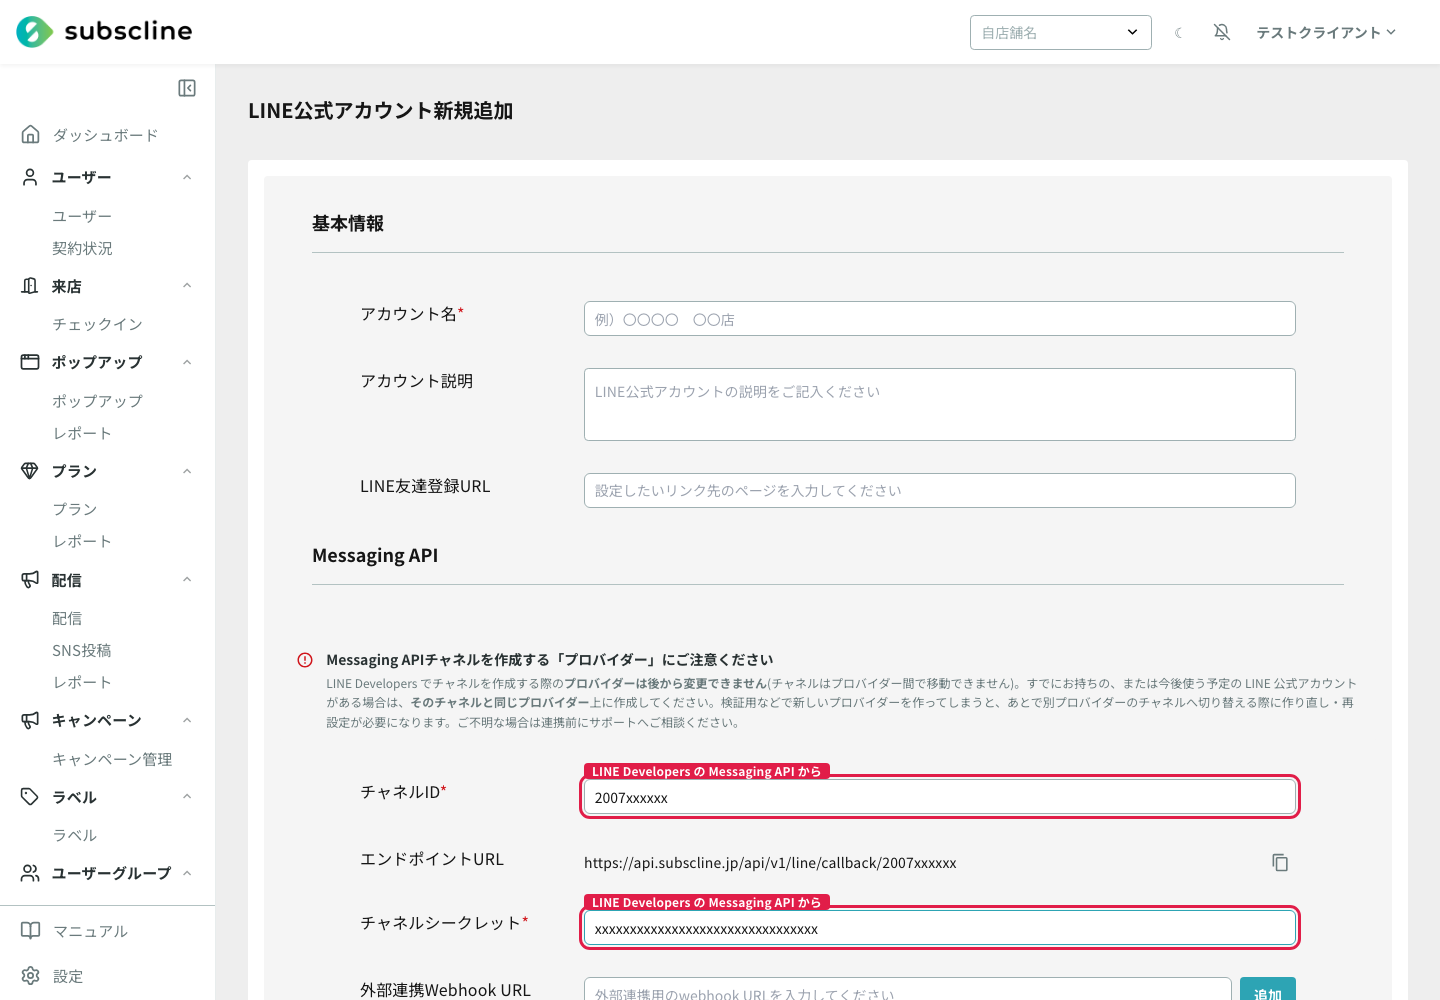Open 配信 sub-item in sidebar
The height and width of the screenshot is (1000, 1440).
[67, 618]
